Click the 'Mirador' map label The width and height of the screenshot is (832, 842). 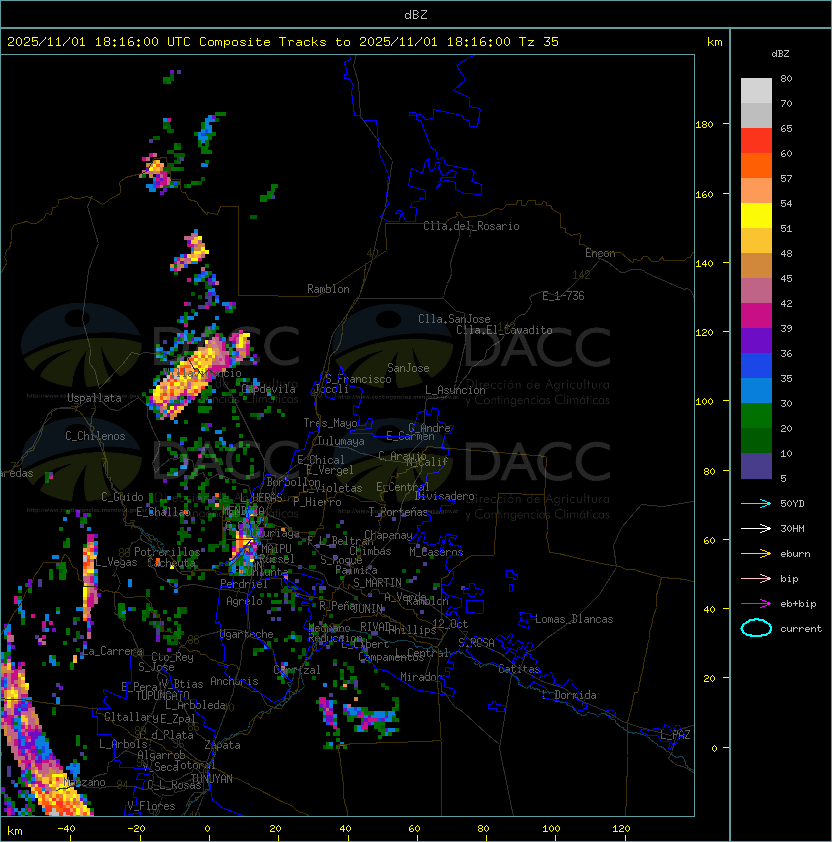(x=421, y=677)
